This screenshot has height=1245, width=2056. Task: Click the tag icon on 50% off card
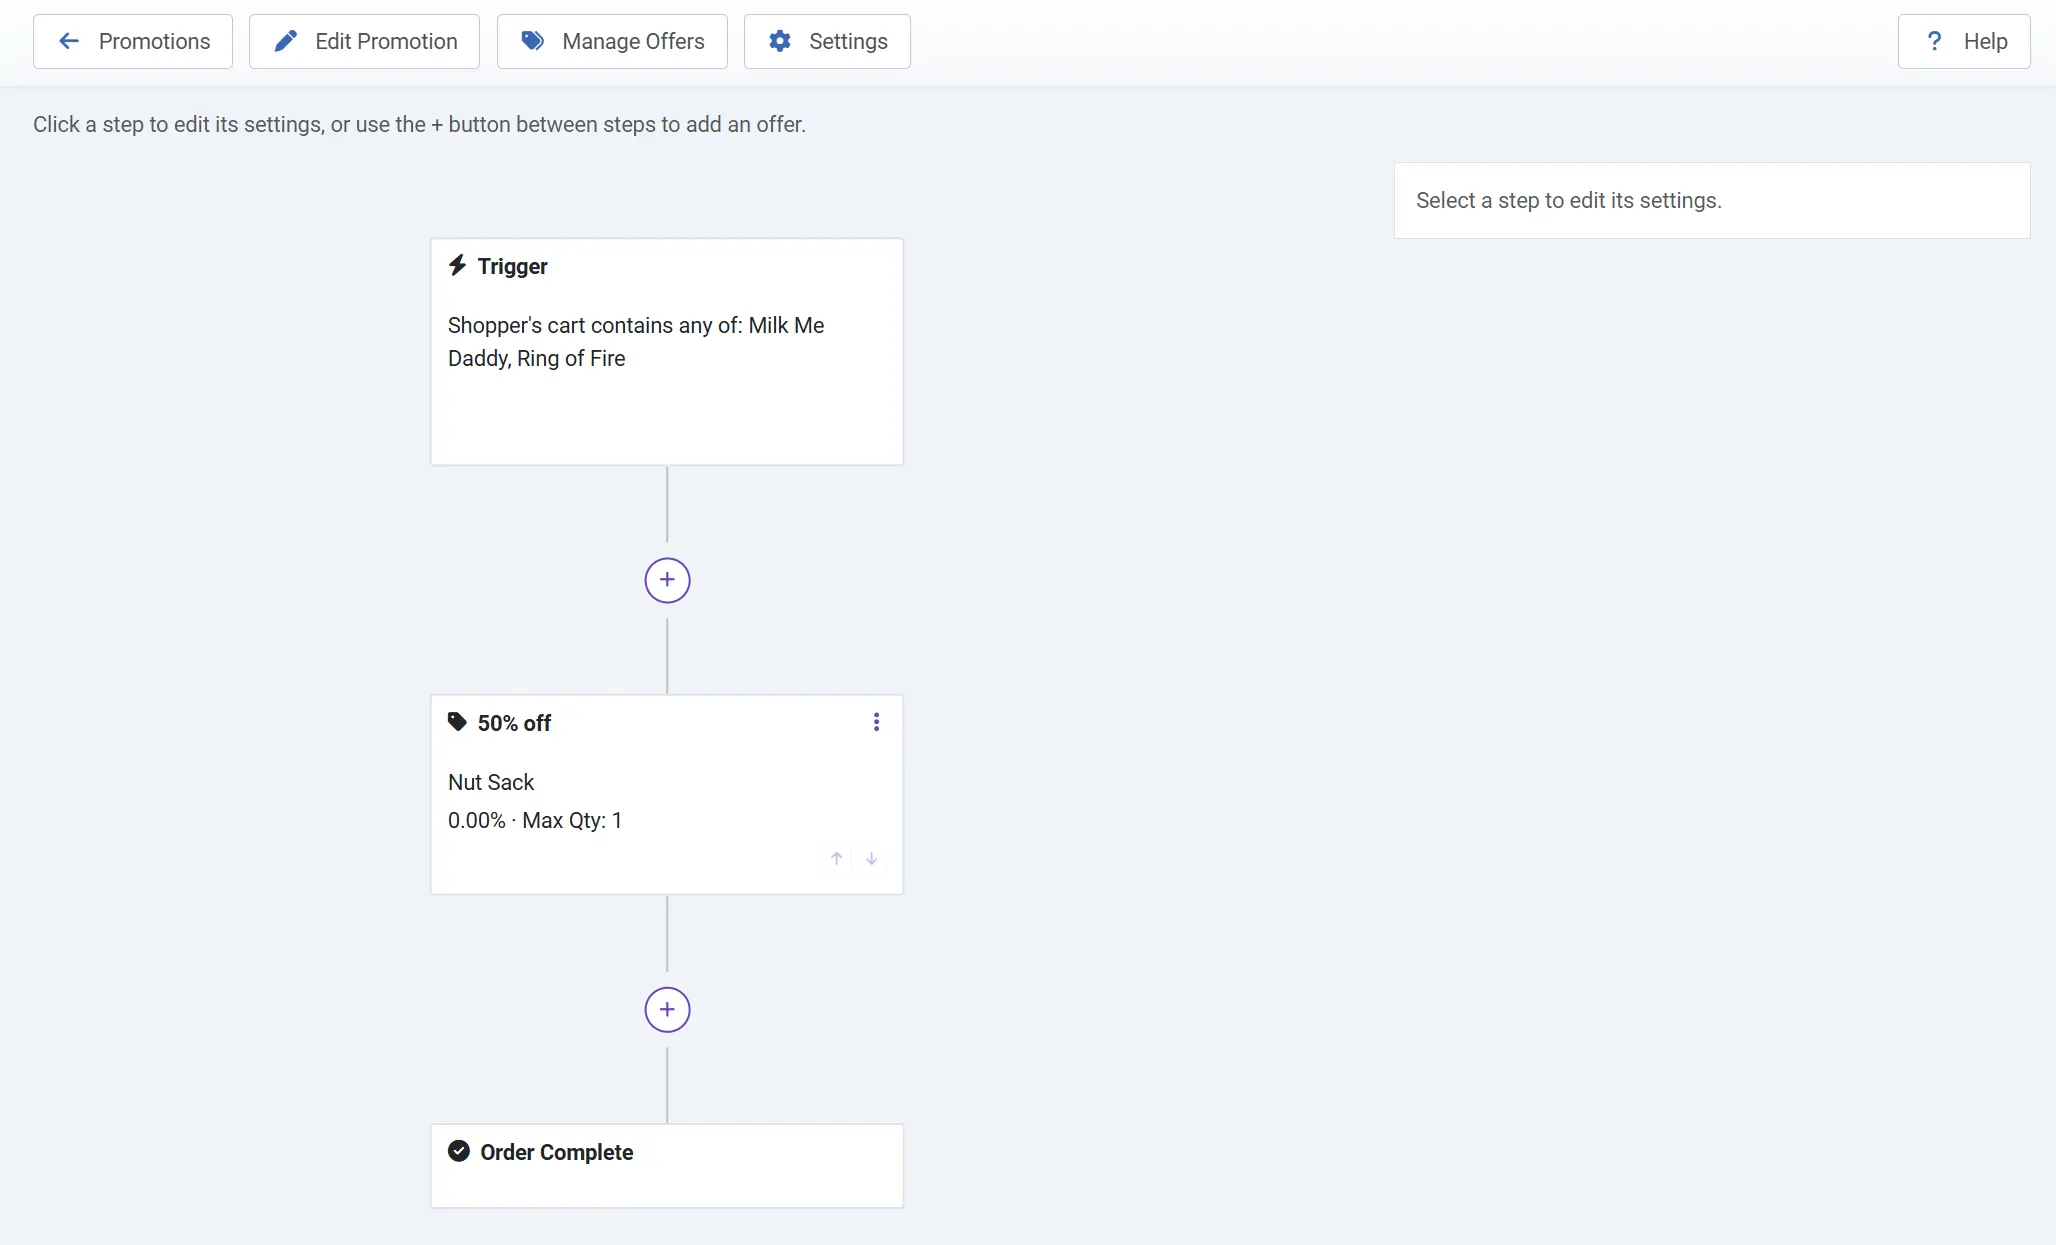457,722
